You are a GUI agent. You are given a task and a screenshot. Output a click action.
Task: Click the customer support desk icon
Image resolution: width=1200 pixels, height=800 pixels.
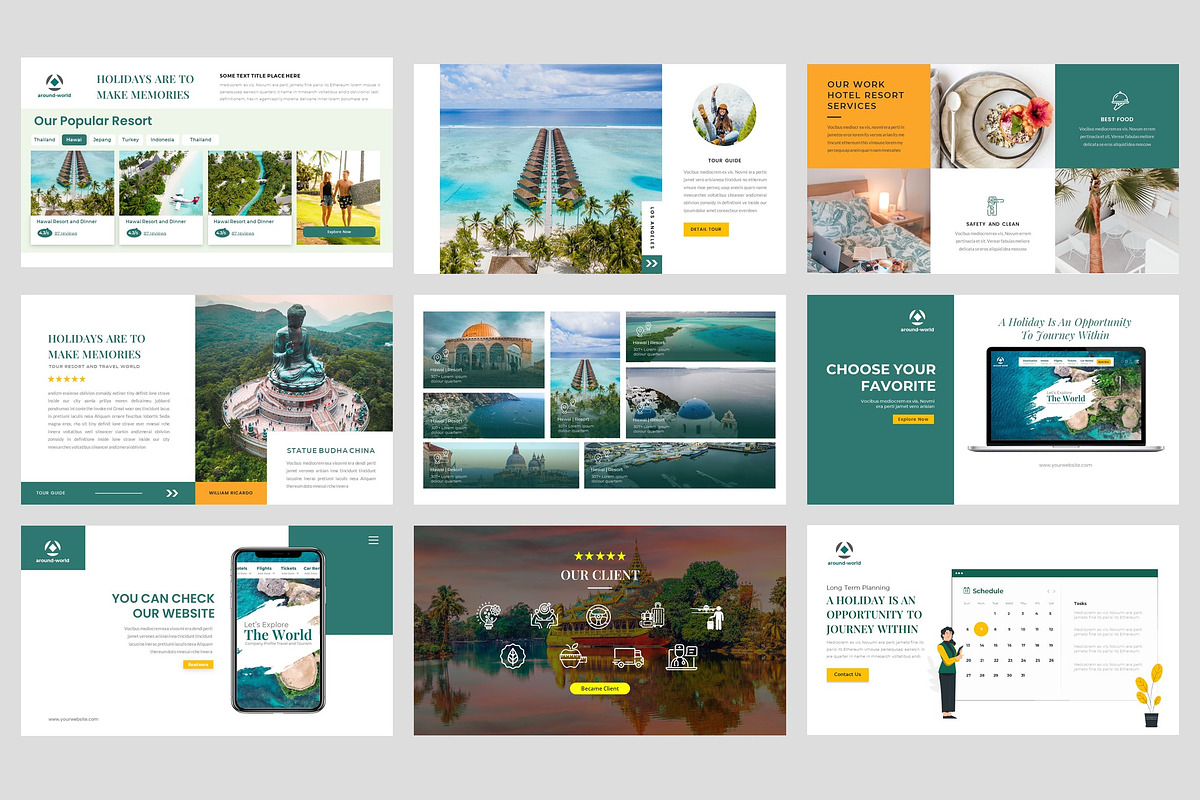pos(682,658)
